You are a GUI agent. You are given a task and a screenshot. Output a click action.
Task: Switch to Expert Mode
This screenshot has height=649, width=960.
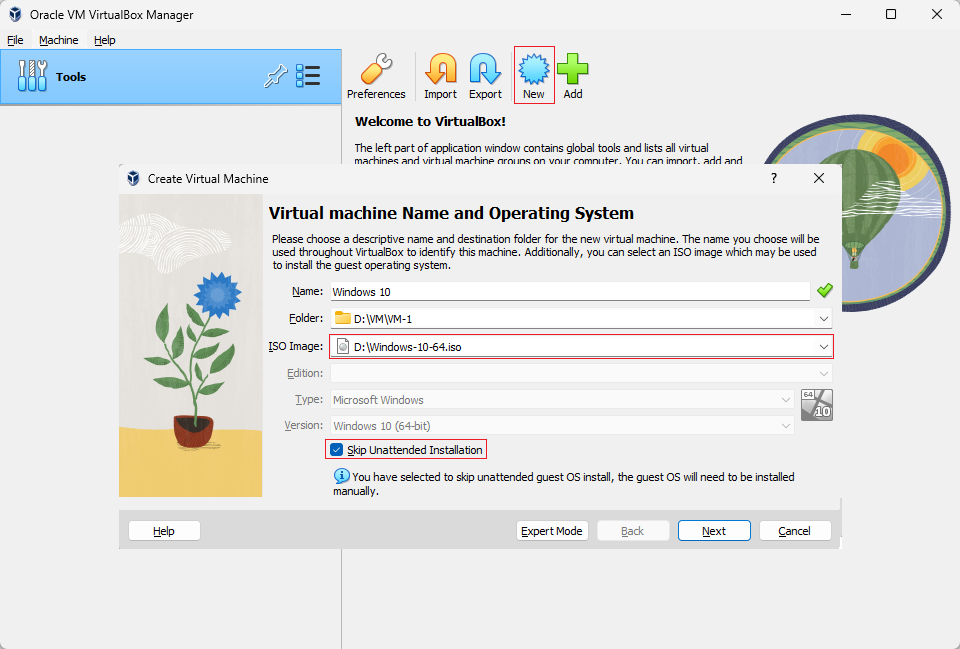point(552,531)
